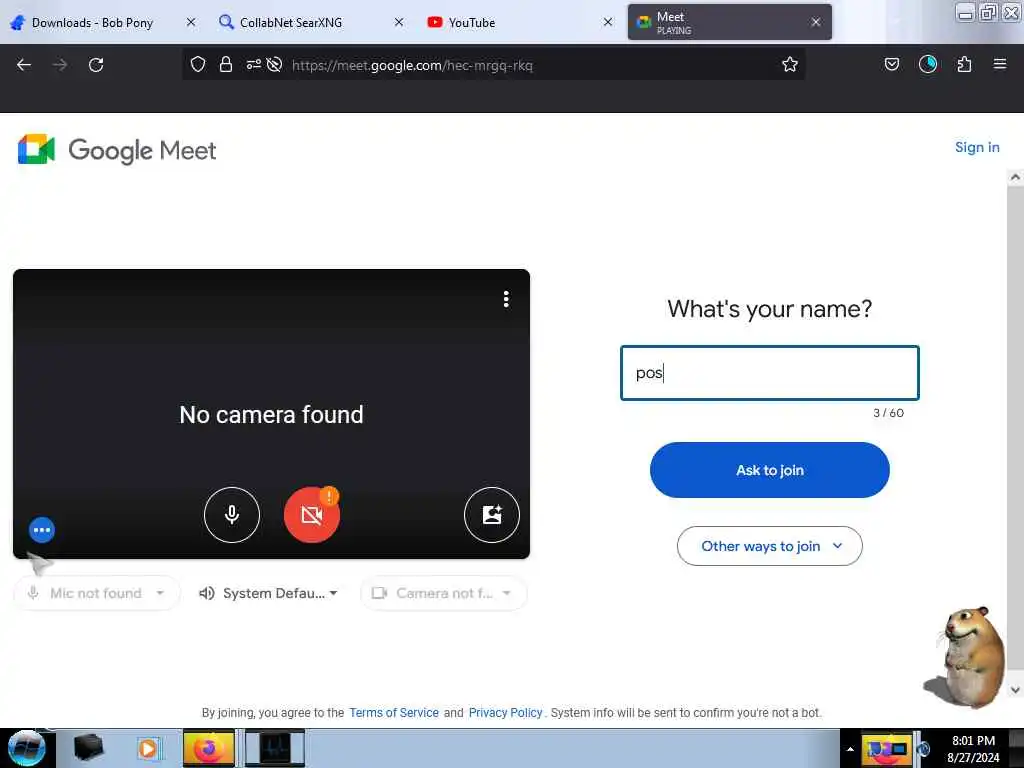Show hidden system tray icons
The width and height of the screenshot is (1024, 768).
850,749
